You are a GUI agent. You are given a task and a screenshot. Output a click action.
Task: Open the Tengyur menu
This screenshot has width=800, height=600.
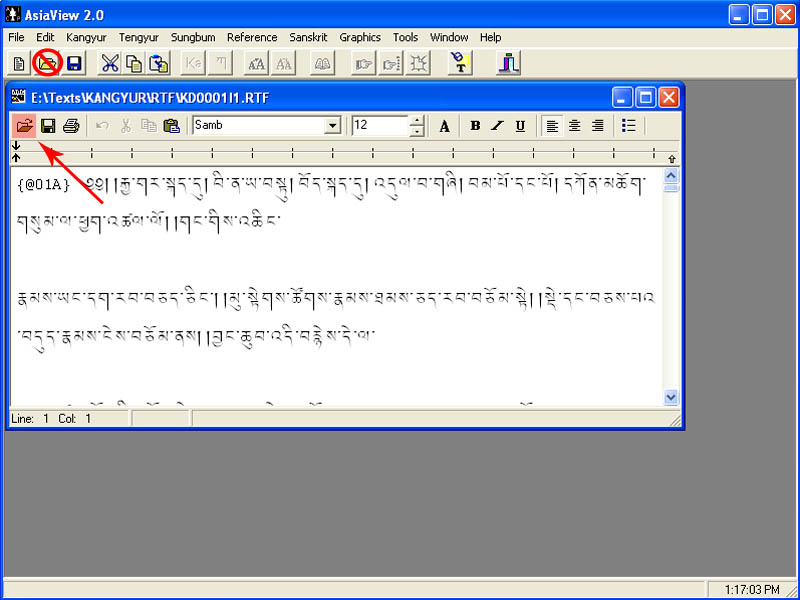[139, 37]
